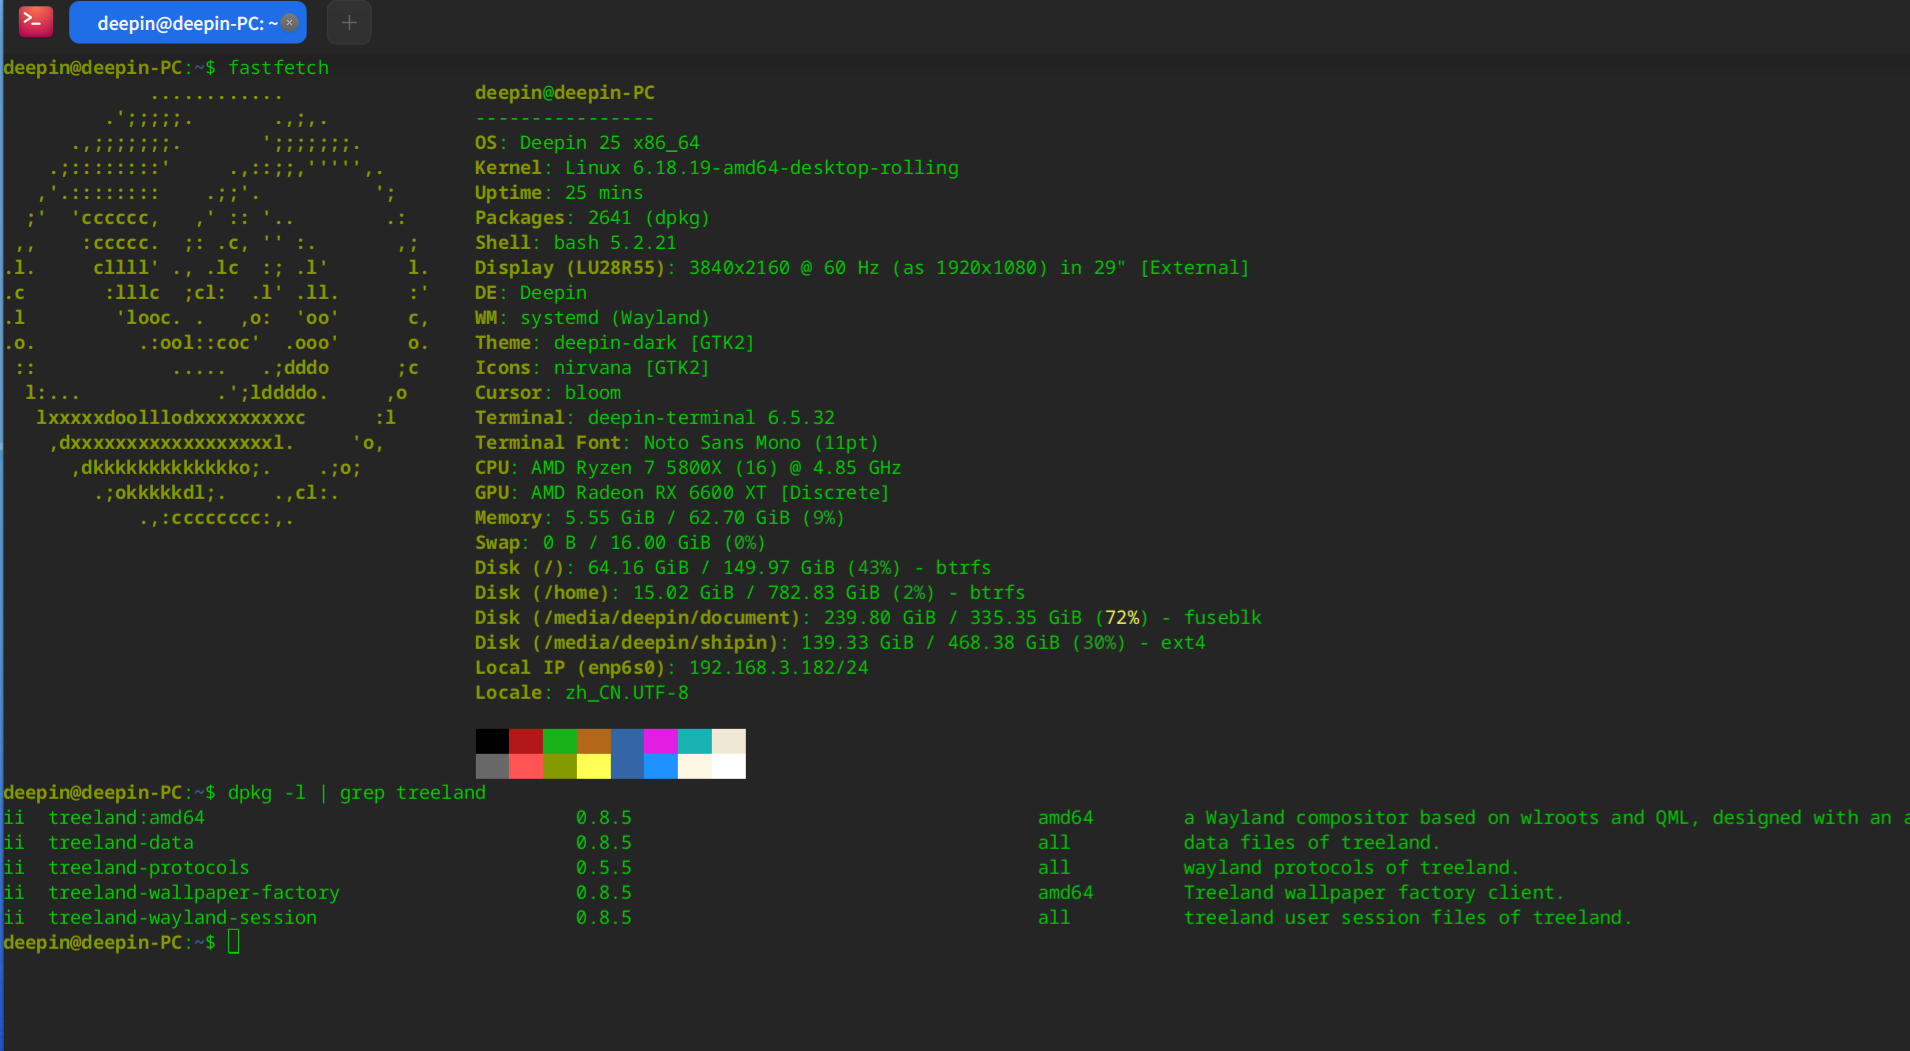Click the highlighted '72%' disk usage
Image resolution: width=1910 pixels, height=1051 pixels.
(1123, 618)
